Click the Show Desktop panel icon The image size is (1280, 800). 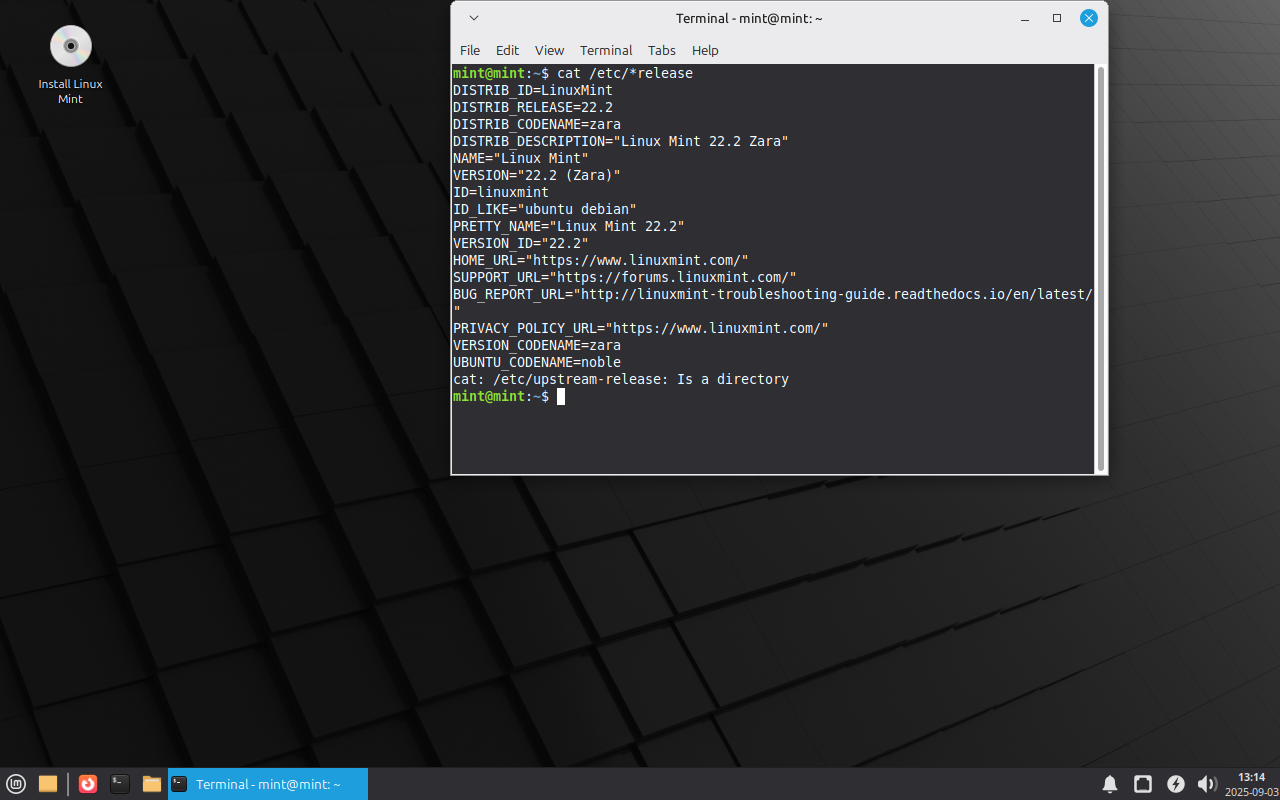47,784
